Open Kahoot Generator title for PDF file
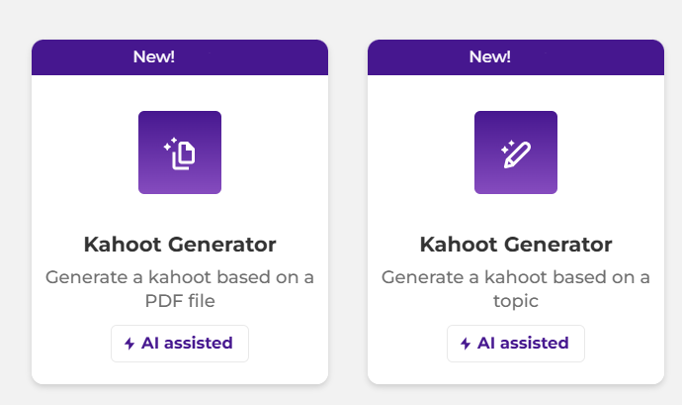The image size is (682, 406). pyautogui.click(x=179, y=244)
